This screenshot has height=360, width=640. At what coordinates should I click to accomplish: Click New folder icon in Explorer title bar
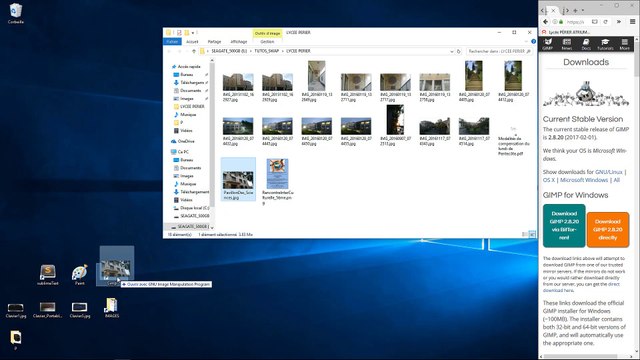pyautogui.click(x=187, y=33)
